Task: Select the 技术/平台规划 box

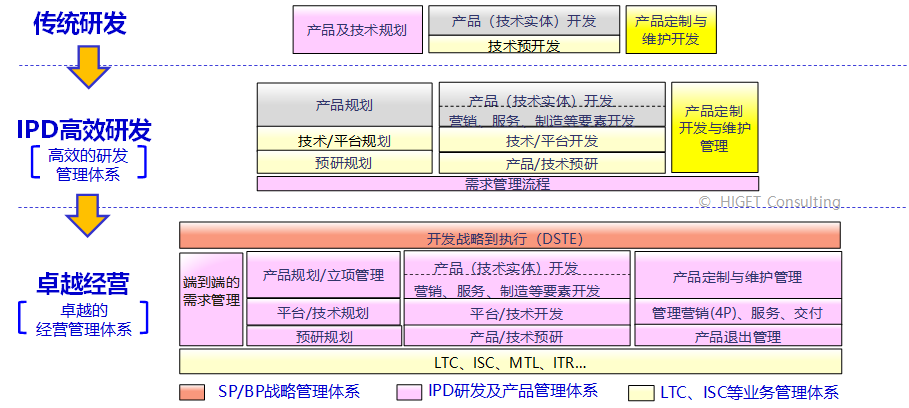Action: (x=344, y=139)
